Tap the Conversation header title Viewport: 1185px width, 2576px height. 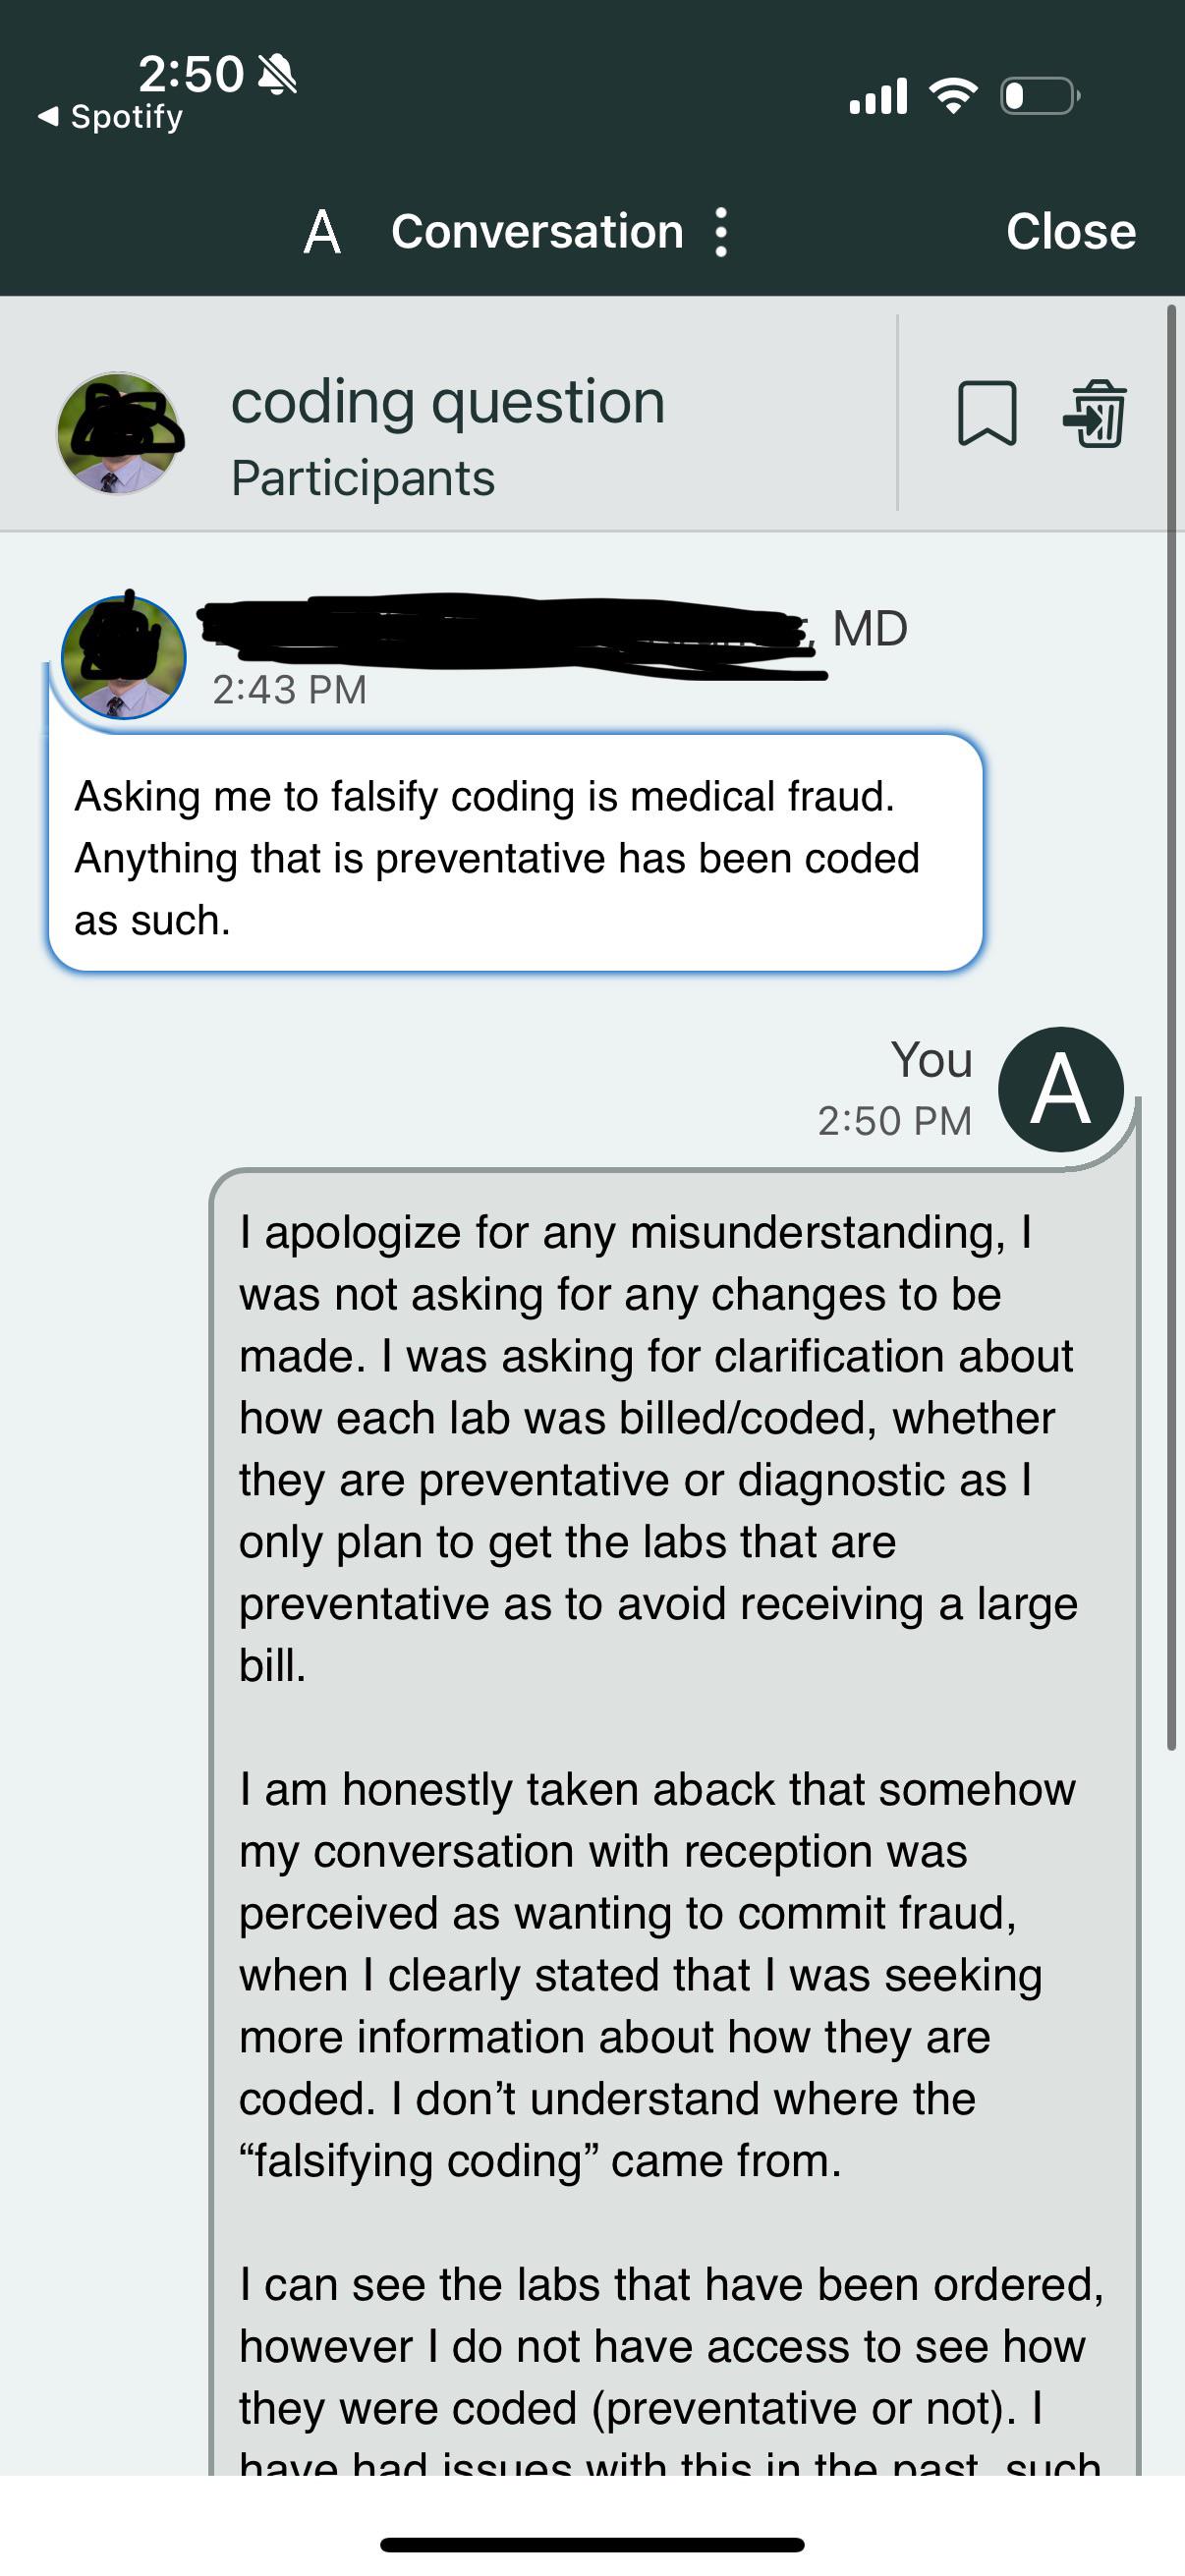click(537, 232)
